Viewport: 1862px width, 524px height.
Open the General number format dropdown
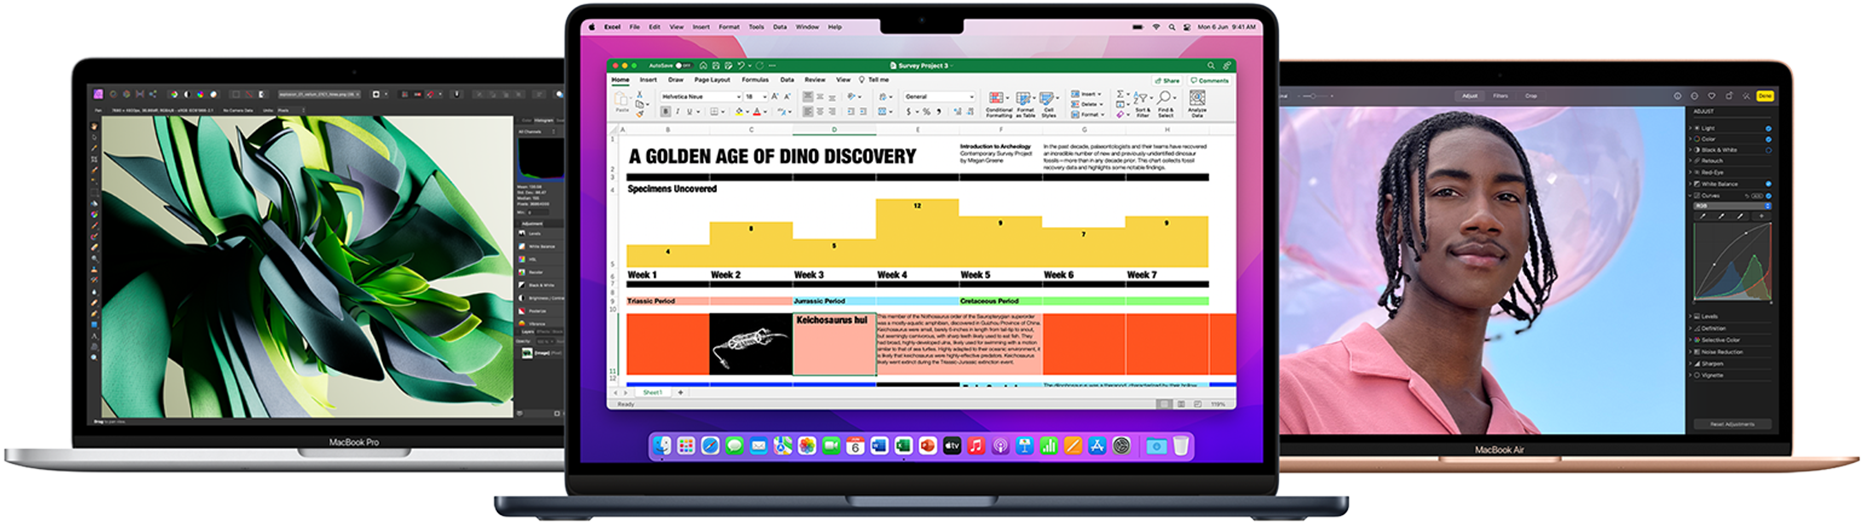tap(938, 97)
